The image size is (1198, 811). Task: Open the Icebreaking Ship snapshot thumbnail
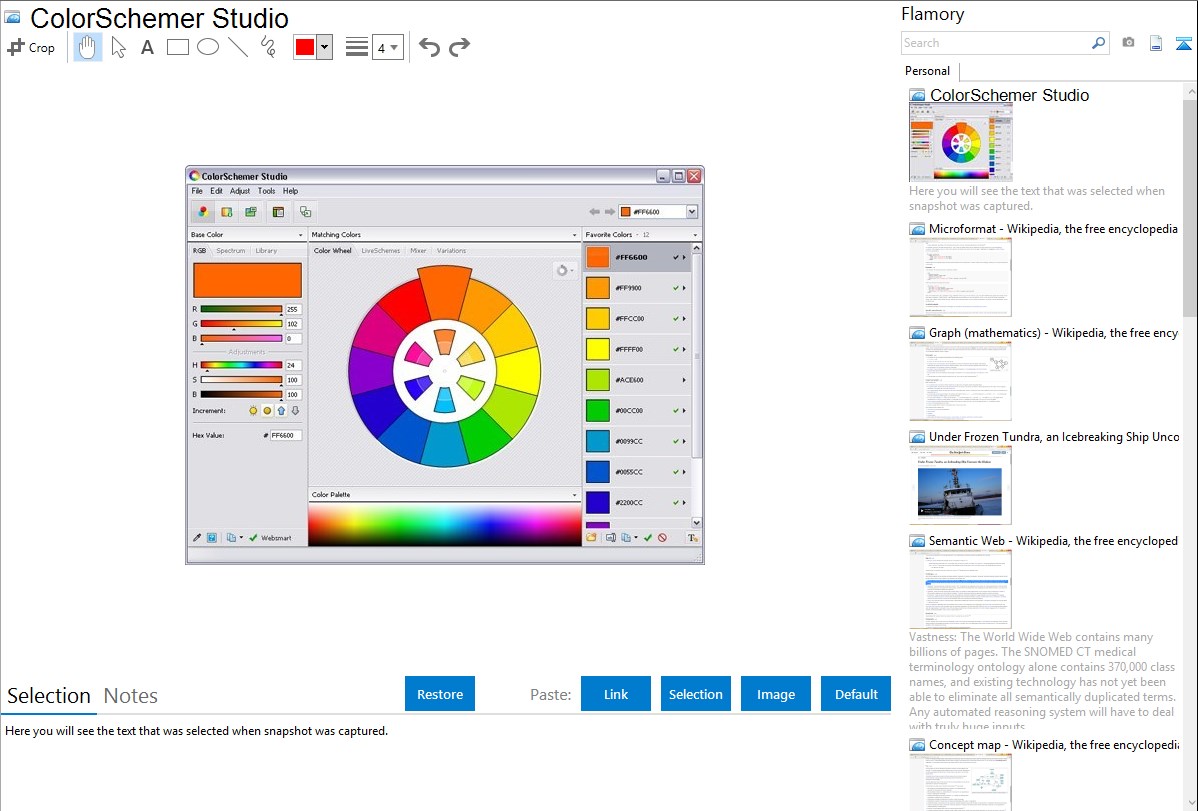tap(960, 485)
